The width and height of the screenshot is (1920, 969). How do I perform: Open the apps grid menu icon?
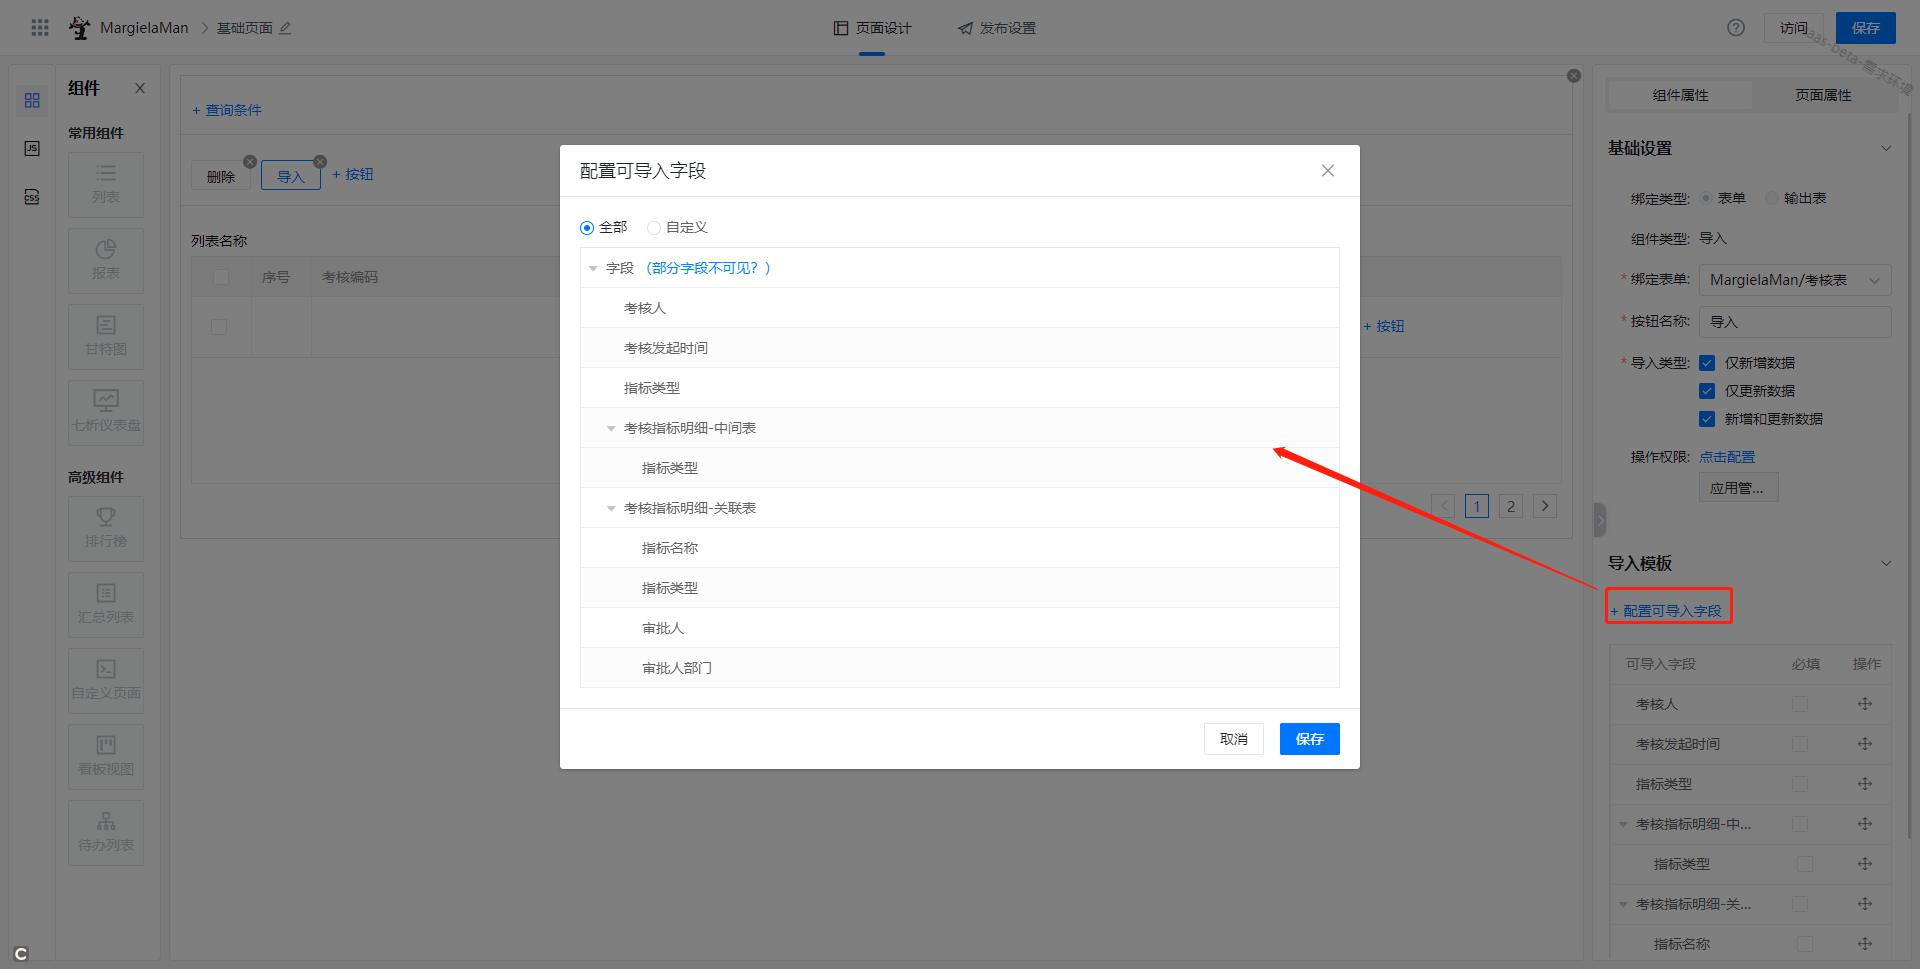40,28
